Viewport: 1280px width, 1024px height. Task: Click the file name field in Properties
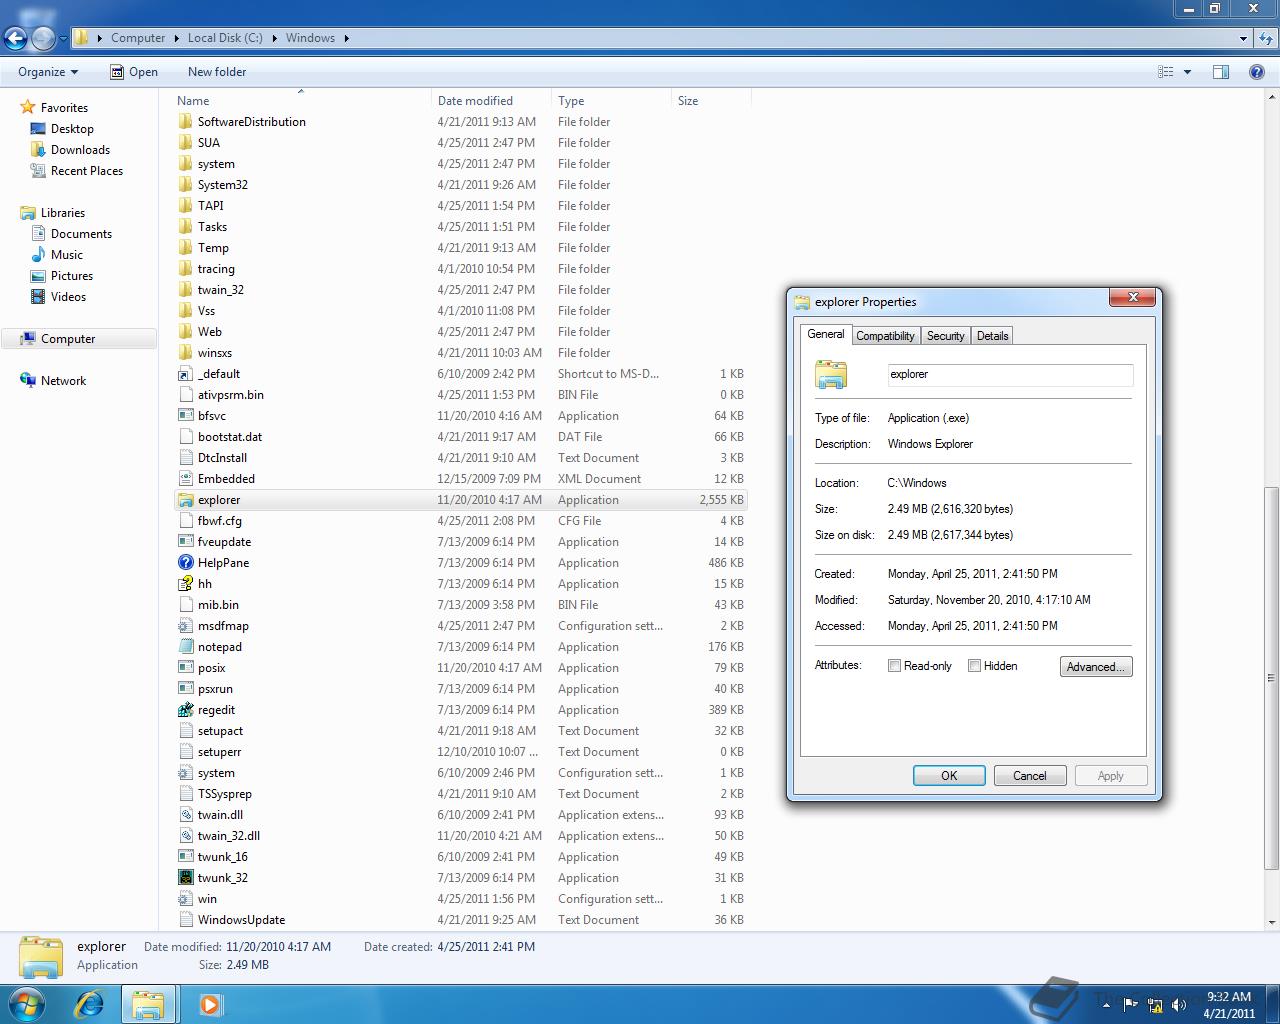1010,374
